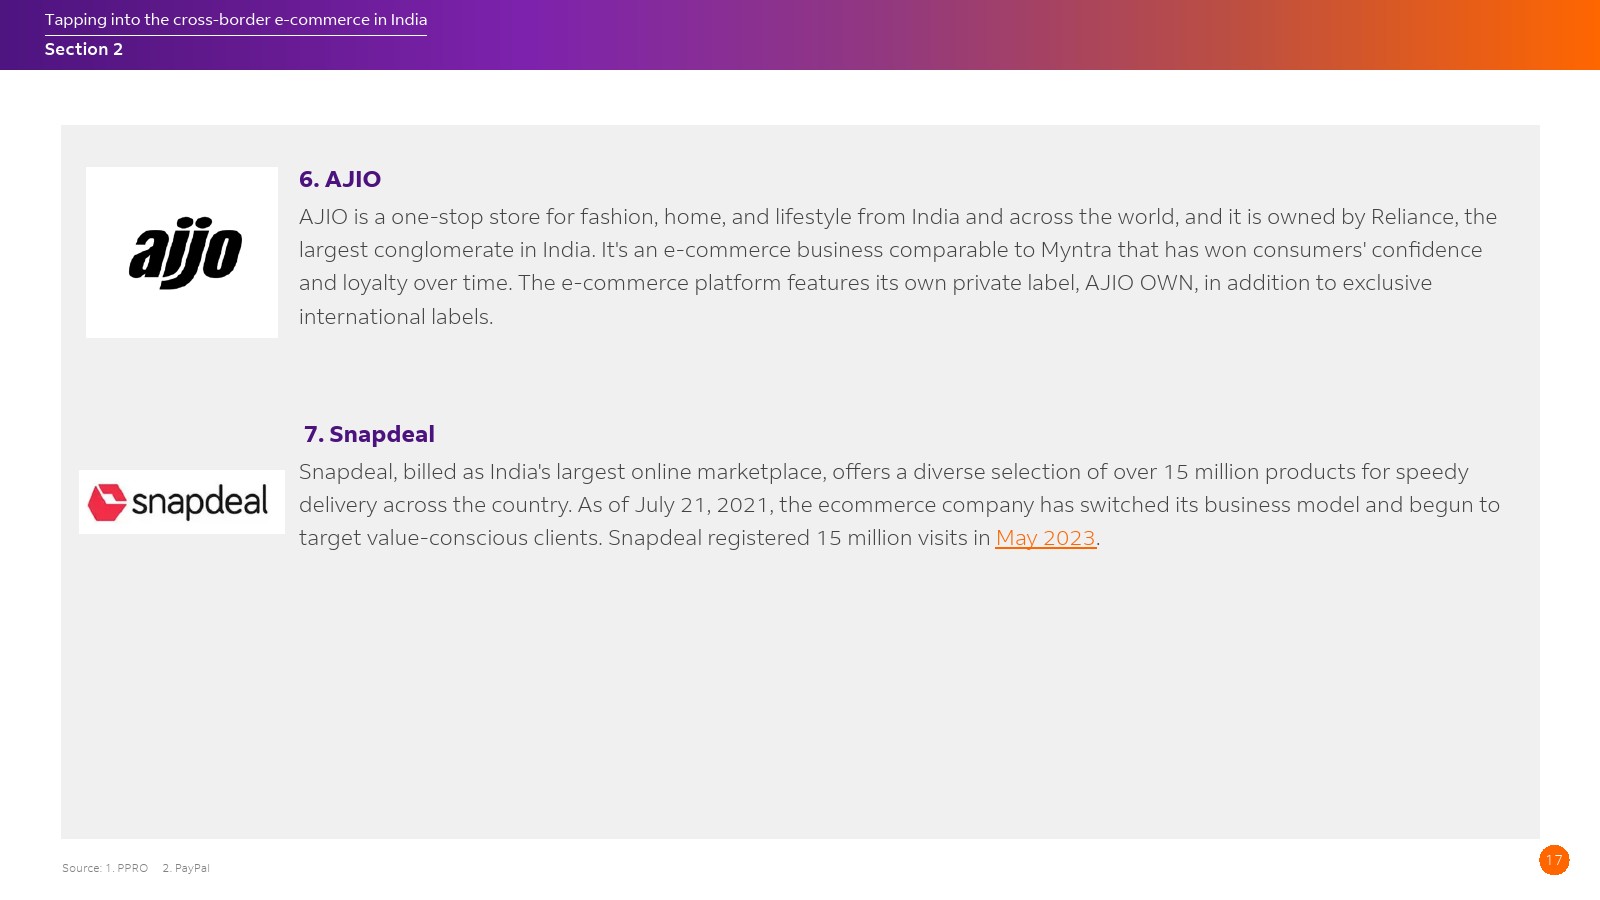1600x900 pixels.
Task: Click the snapdeal wordmark text in logo
Action: click(200, 502)
